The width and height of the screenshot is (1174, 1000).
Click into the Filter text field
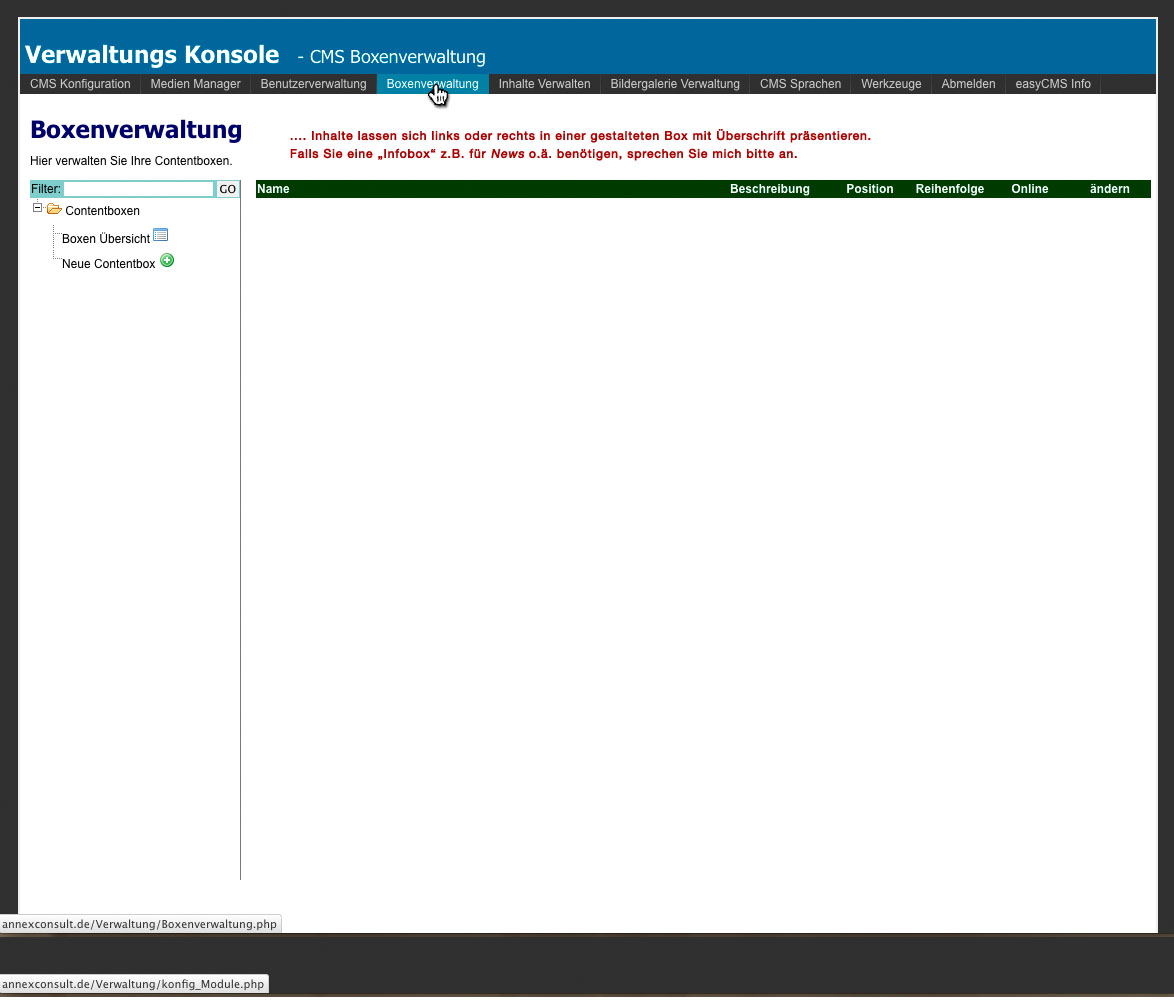pos(139,189)
